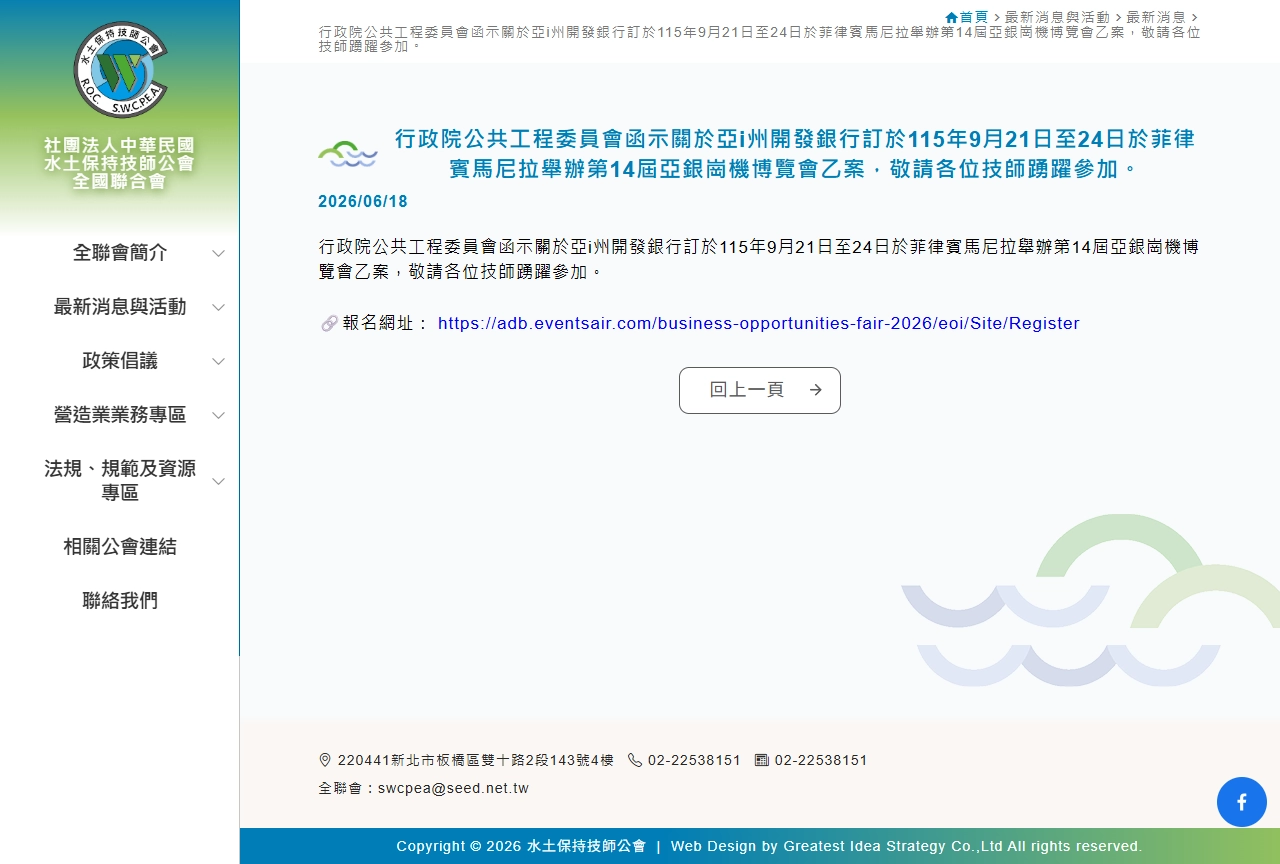
Task: Click the article body paragraph
Action: pos(759,259)
